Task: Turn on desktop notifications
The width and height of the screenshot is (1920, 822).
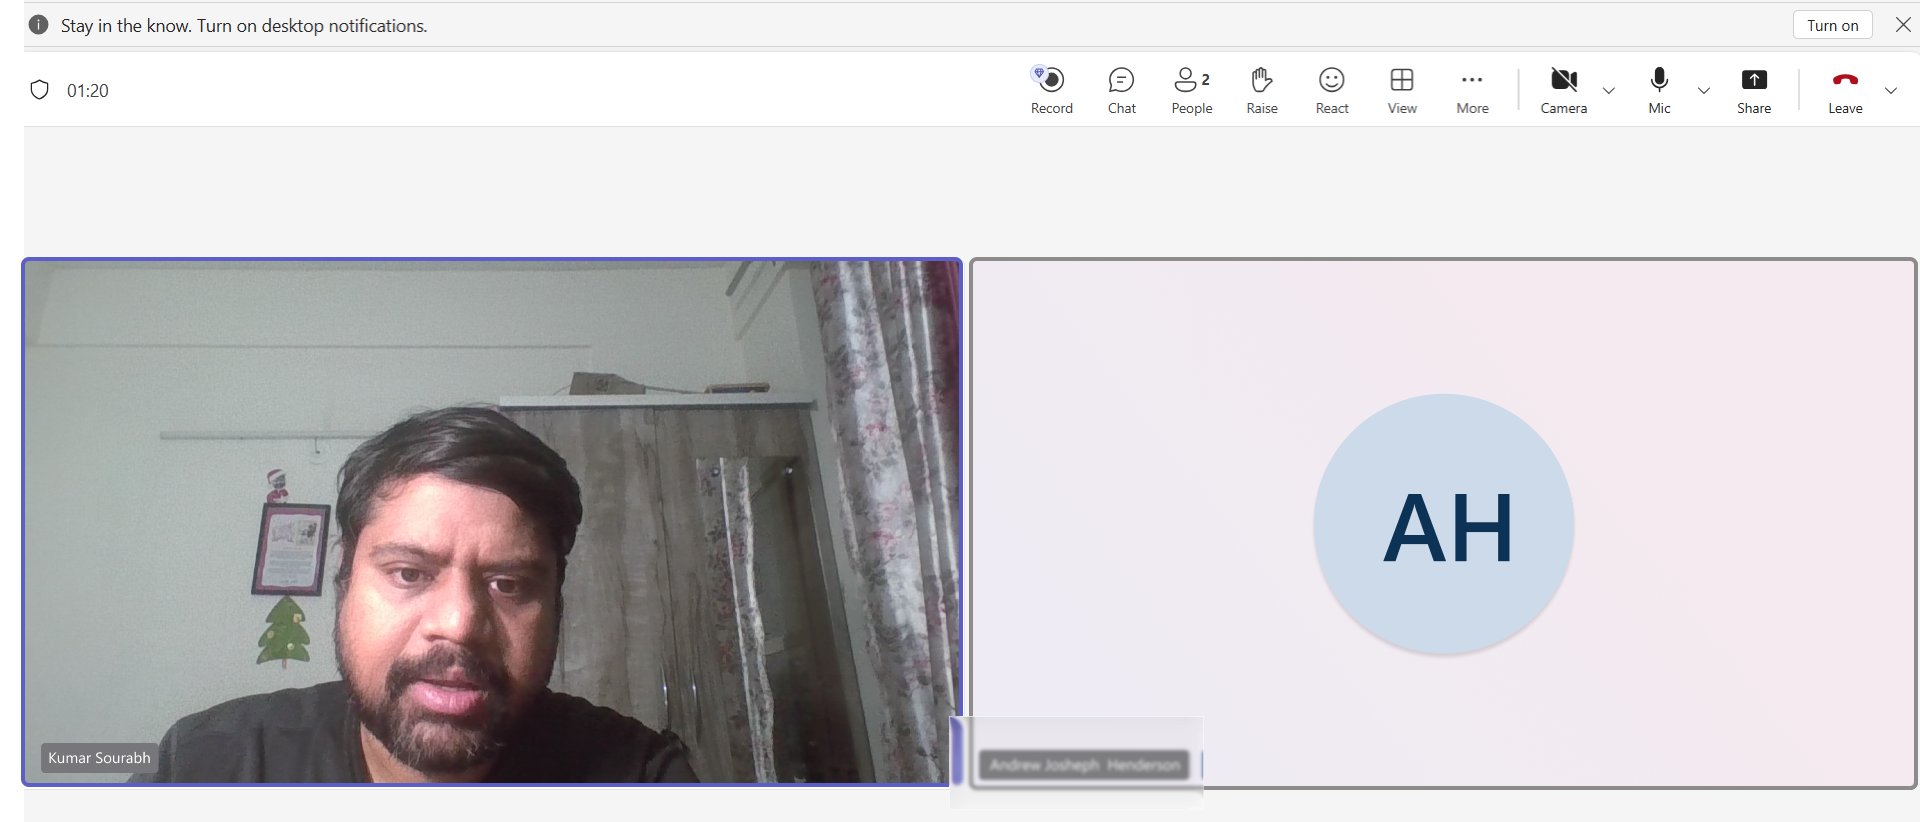Action: pyautogui.click(x=1832, y=25)
